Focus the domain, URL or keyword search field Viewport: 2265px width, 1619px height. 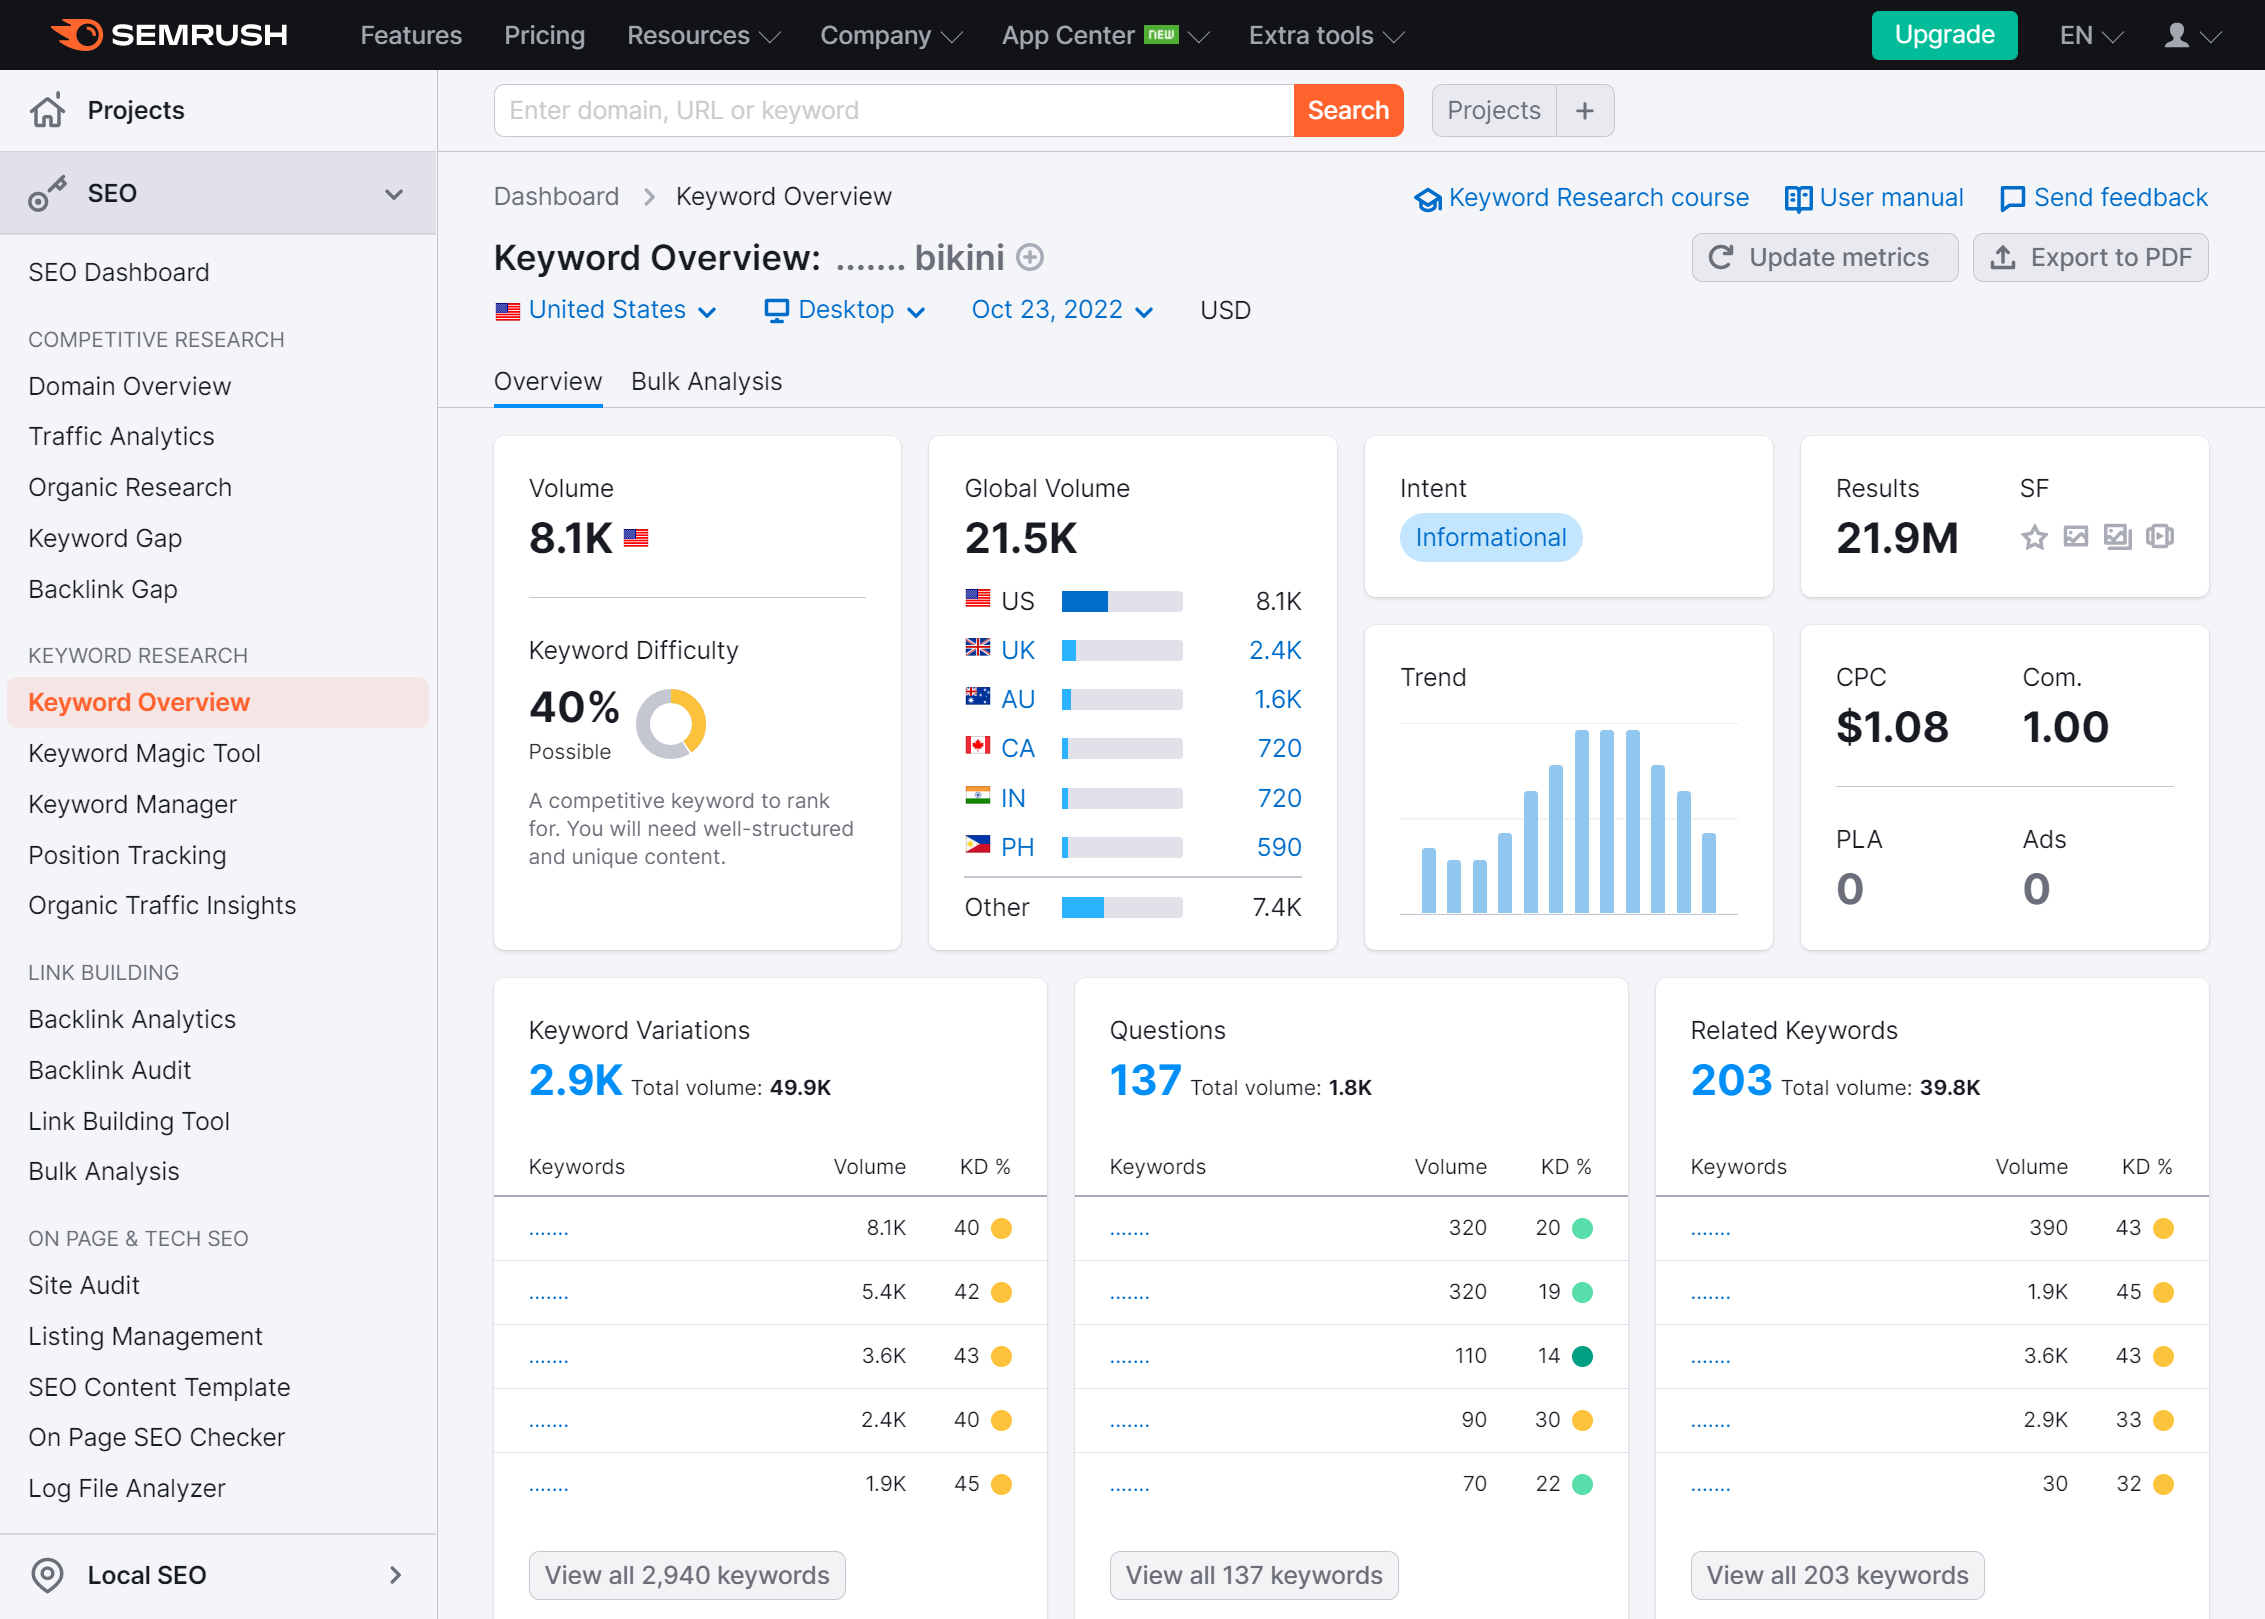point(894,110)
